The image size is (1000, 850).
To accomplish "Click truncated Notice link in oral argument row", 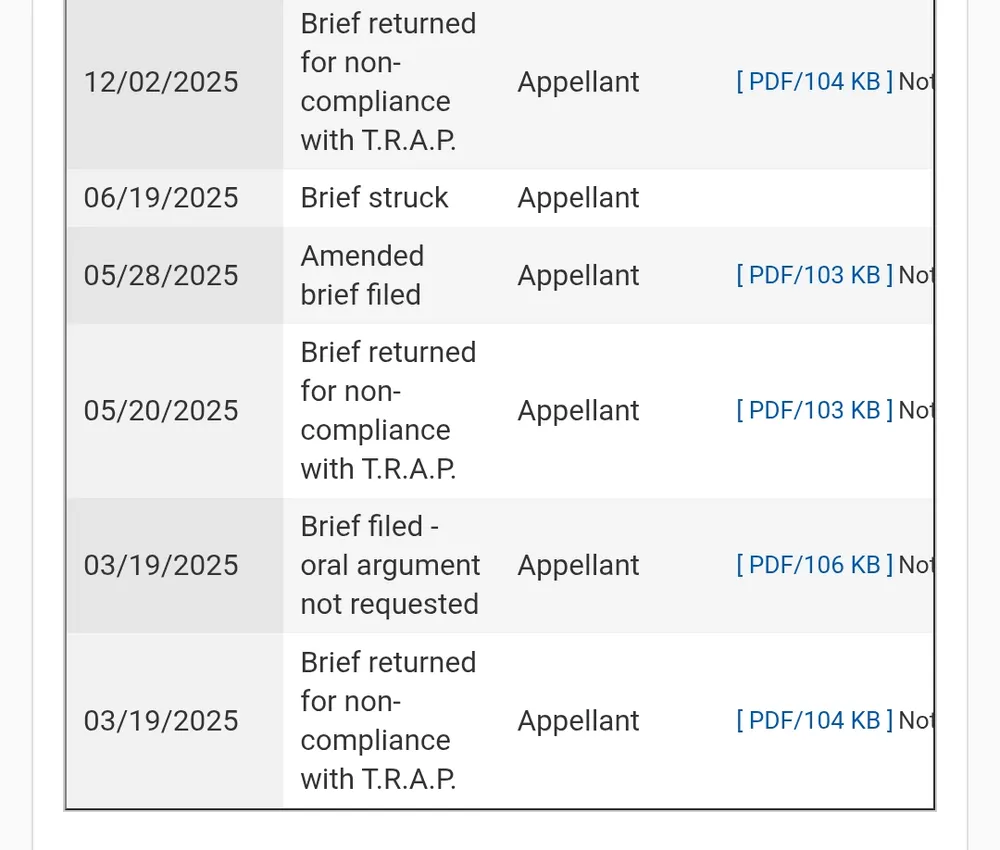I will (915, 565).
